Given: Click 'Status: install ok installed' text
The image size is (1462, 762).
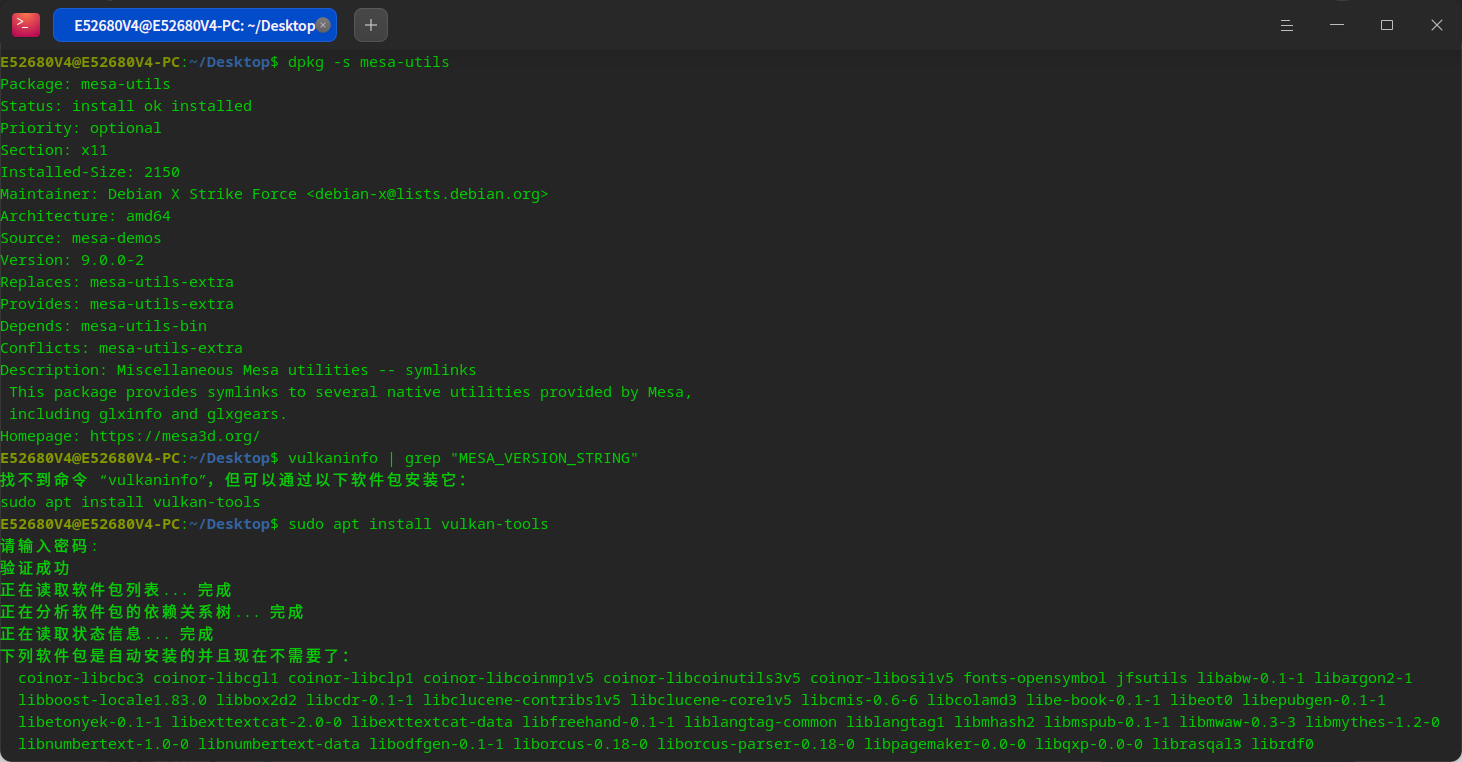Looking at the screenshot, I should [x=126, y=106].
